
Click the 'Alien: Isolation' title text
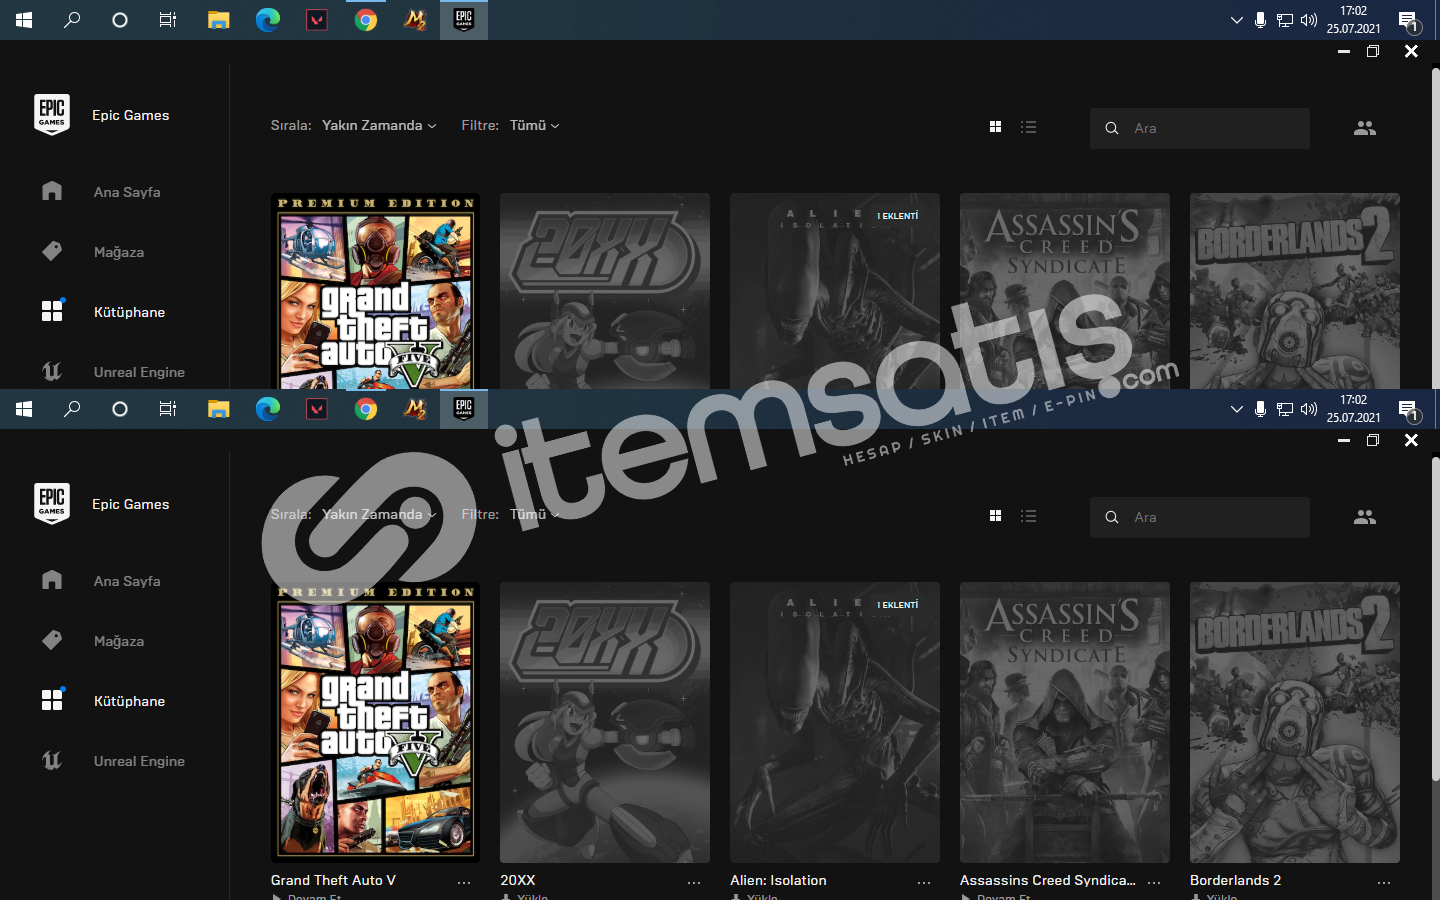(778, 880)
